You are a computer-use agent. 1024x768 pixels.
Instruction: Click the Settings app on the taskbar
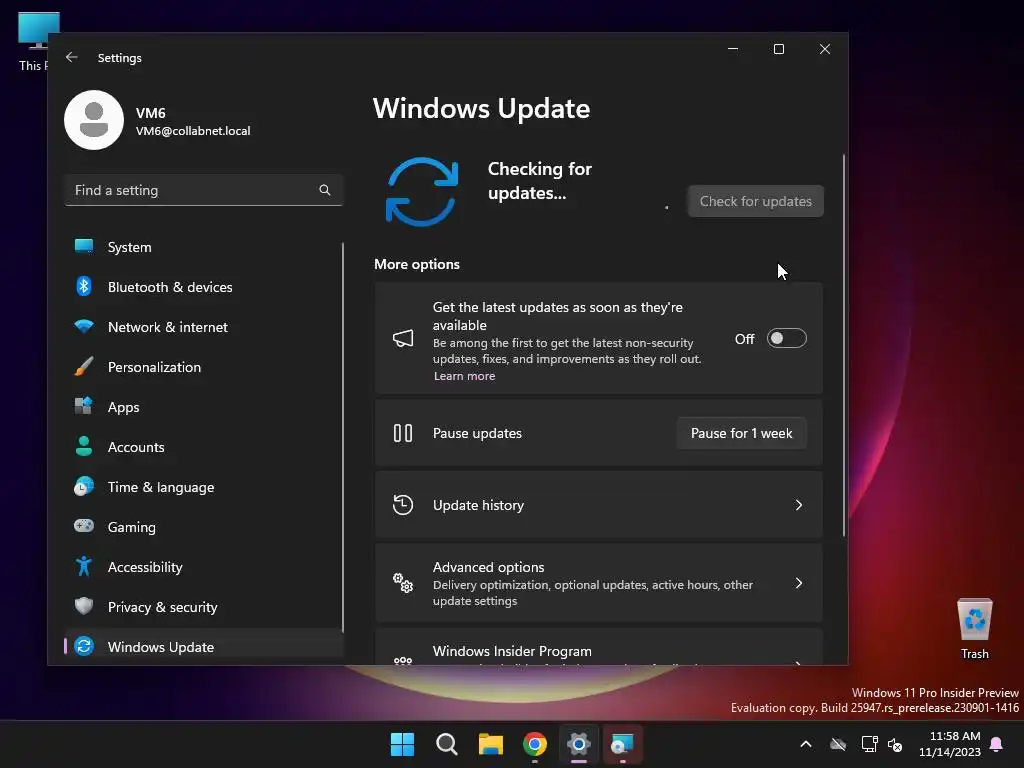(579, 744)
